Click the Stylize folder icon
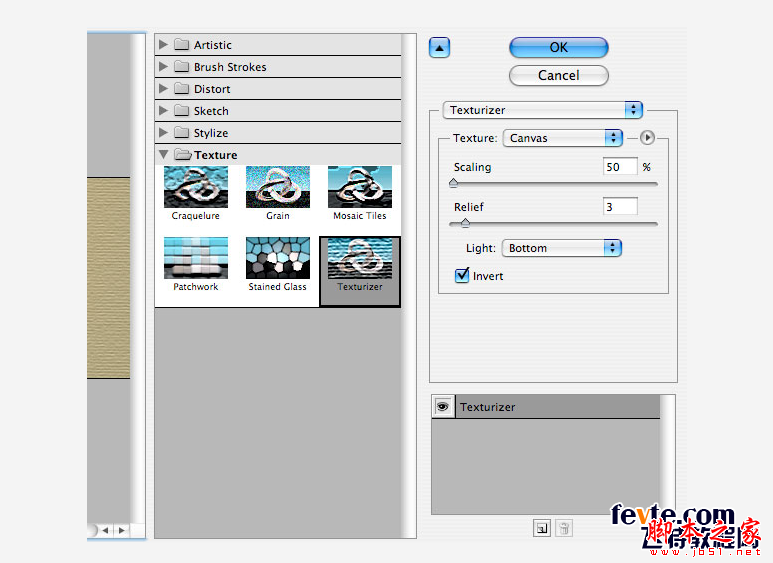 [182, 133]
